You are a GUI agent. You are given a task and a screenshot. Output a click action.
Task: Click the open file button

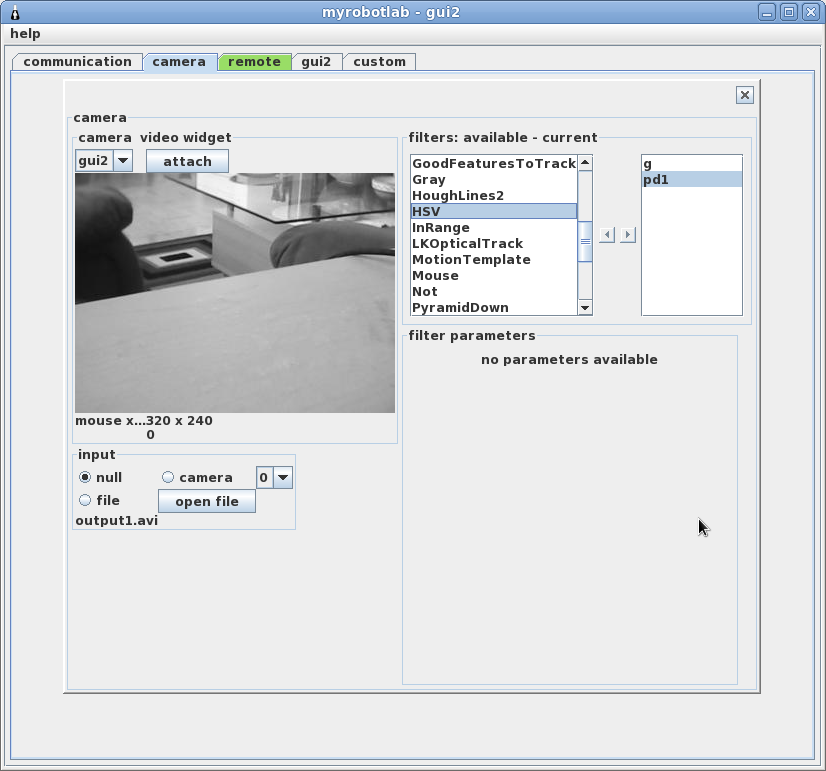(206, 501)
